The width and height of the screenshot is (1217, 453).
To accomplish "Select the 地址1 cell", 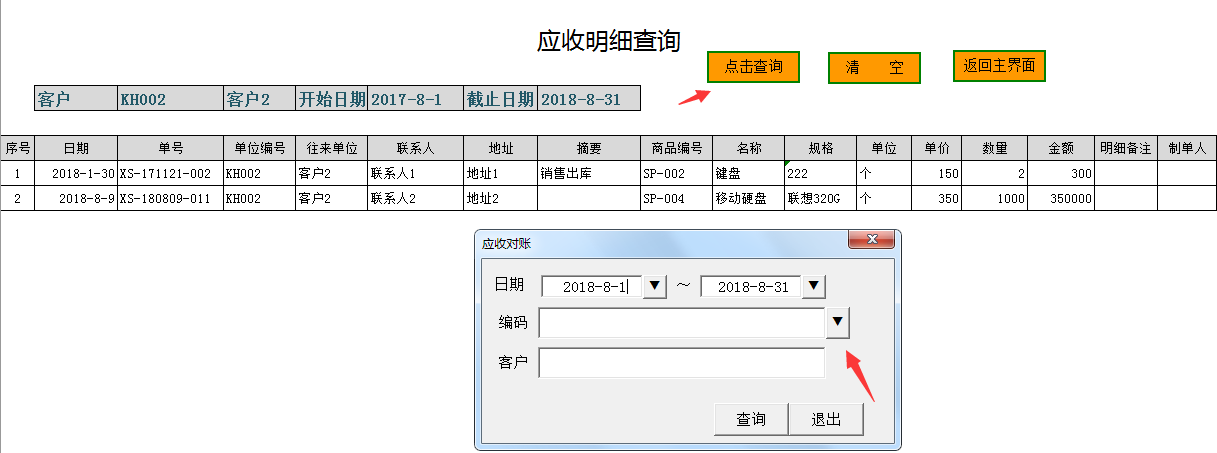I will 500,173.
